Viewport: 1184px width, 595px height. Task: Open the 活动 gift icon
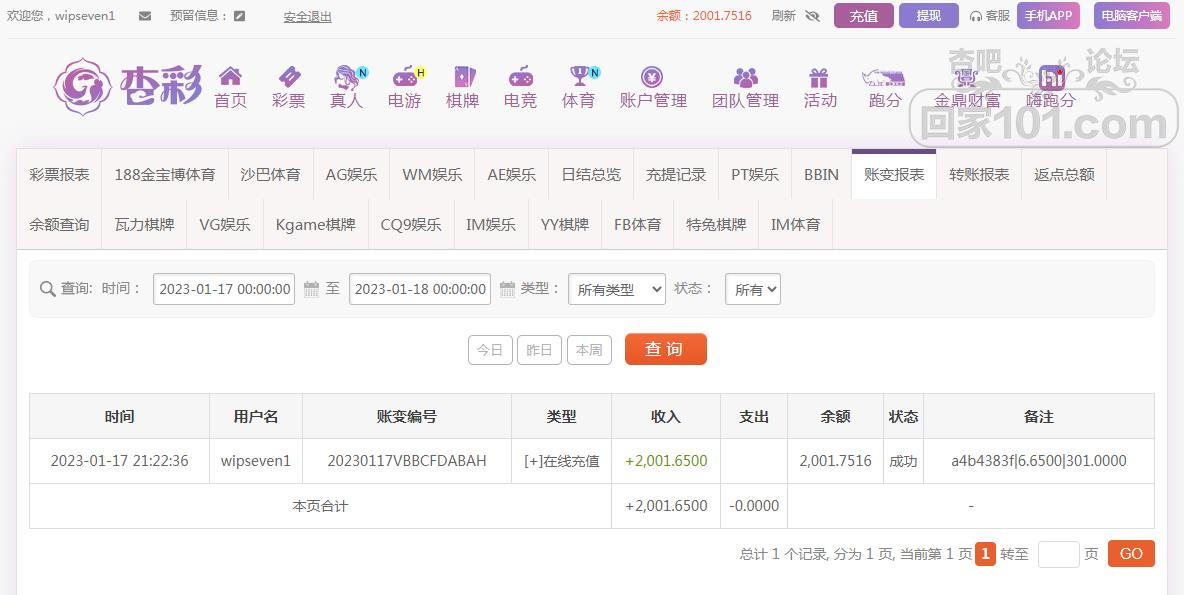819,77
